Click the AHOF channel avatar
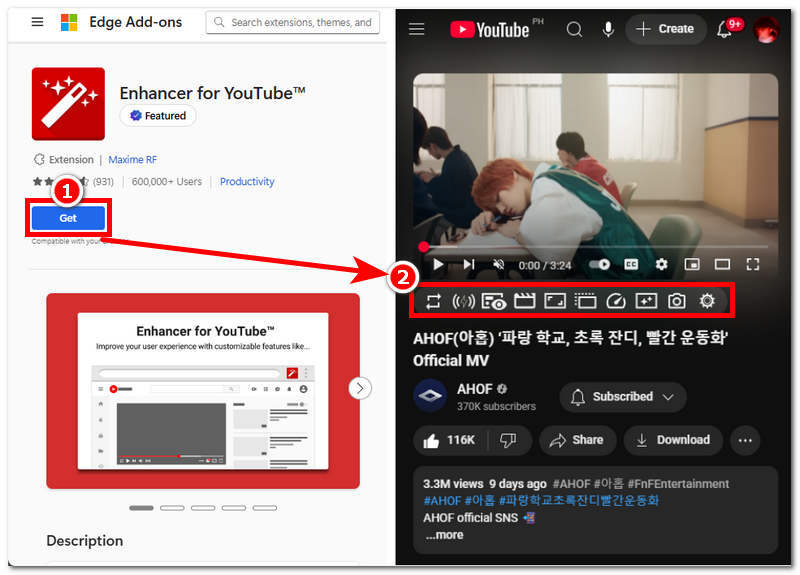The image size is (800, 575). click(x=430, y=395)
